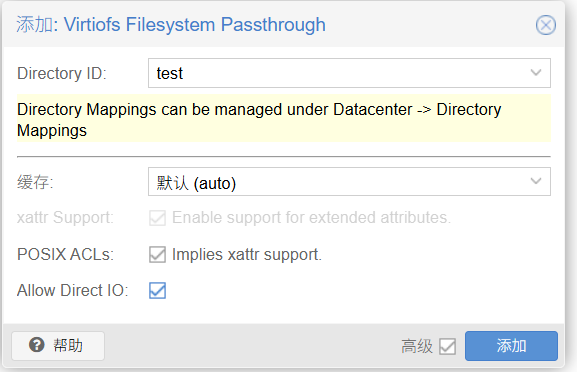Click the yellow Directory Mappings hint
Viewport: 577px width, 372px height.
pos(284,118)
